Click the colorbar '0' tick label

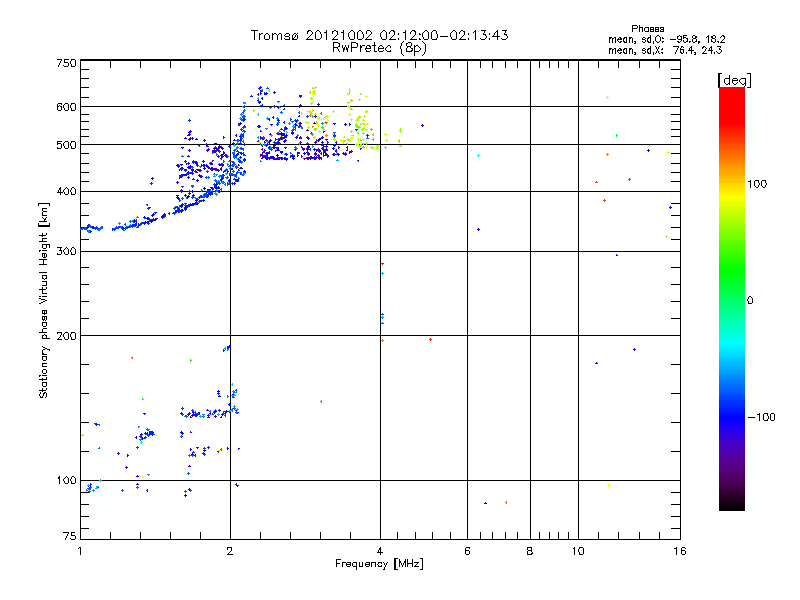click(750, 301)
